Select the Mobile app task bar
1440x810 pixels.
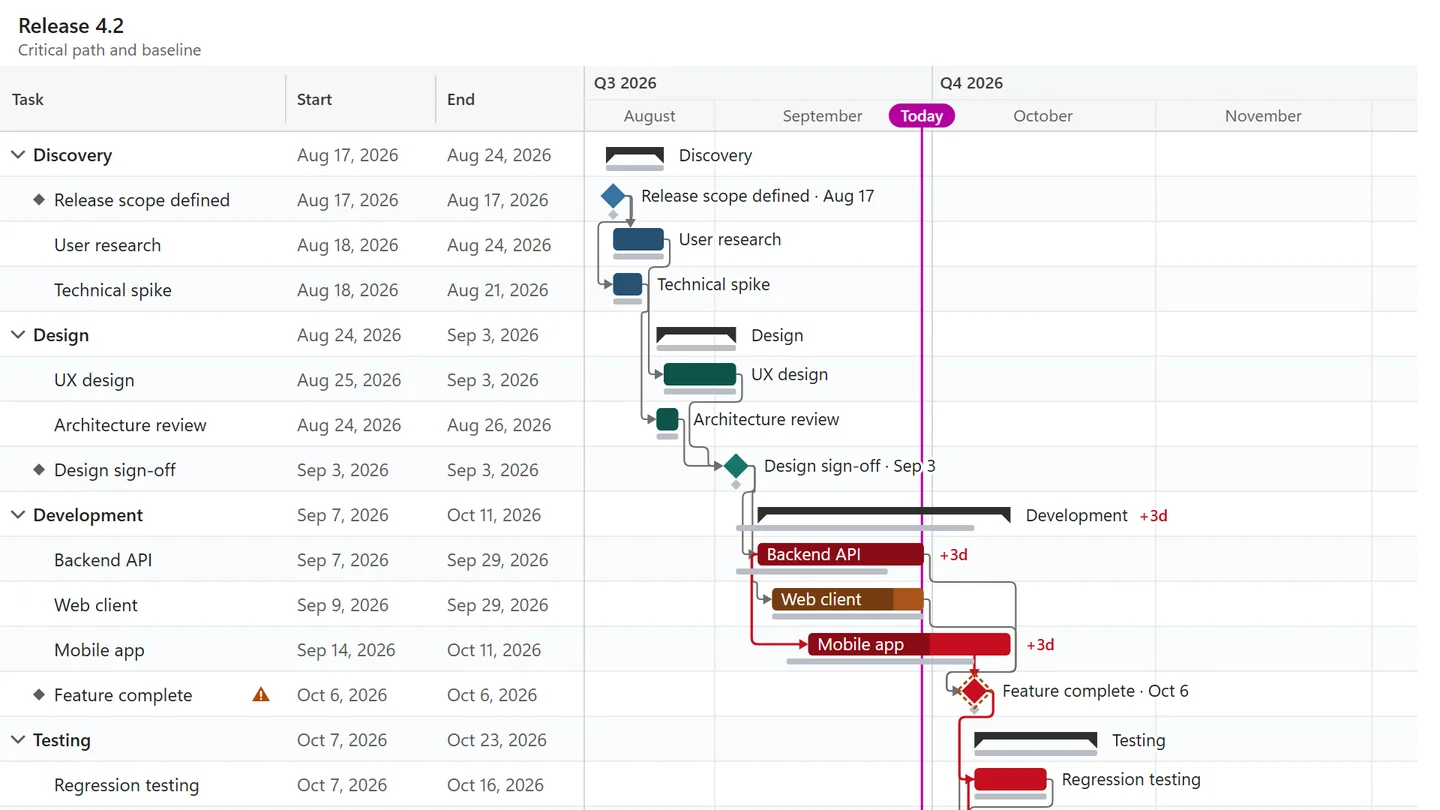pos(909,644)
